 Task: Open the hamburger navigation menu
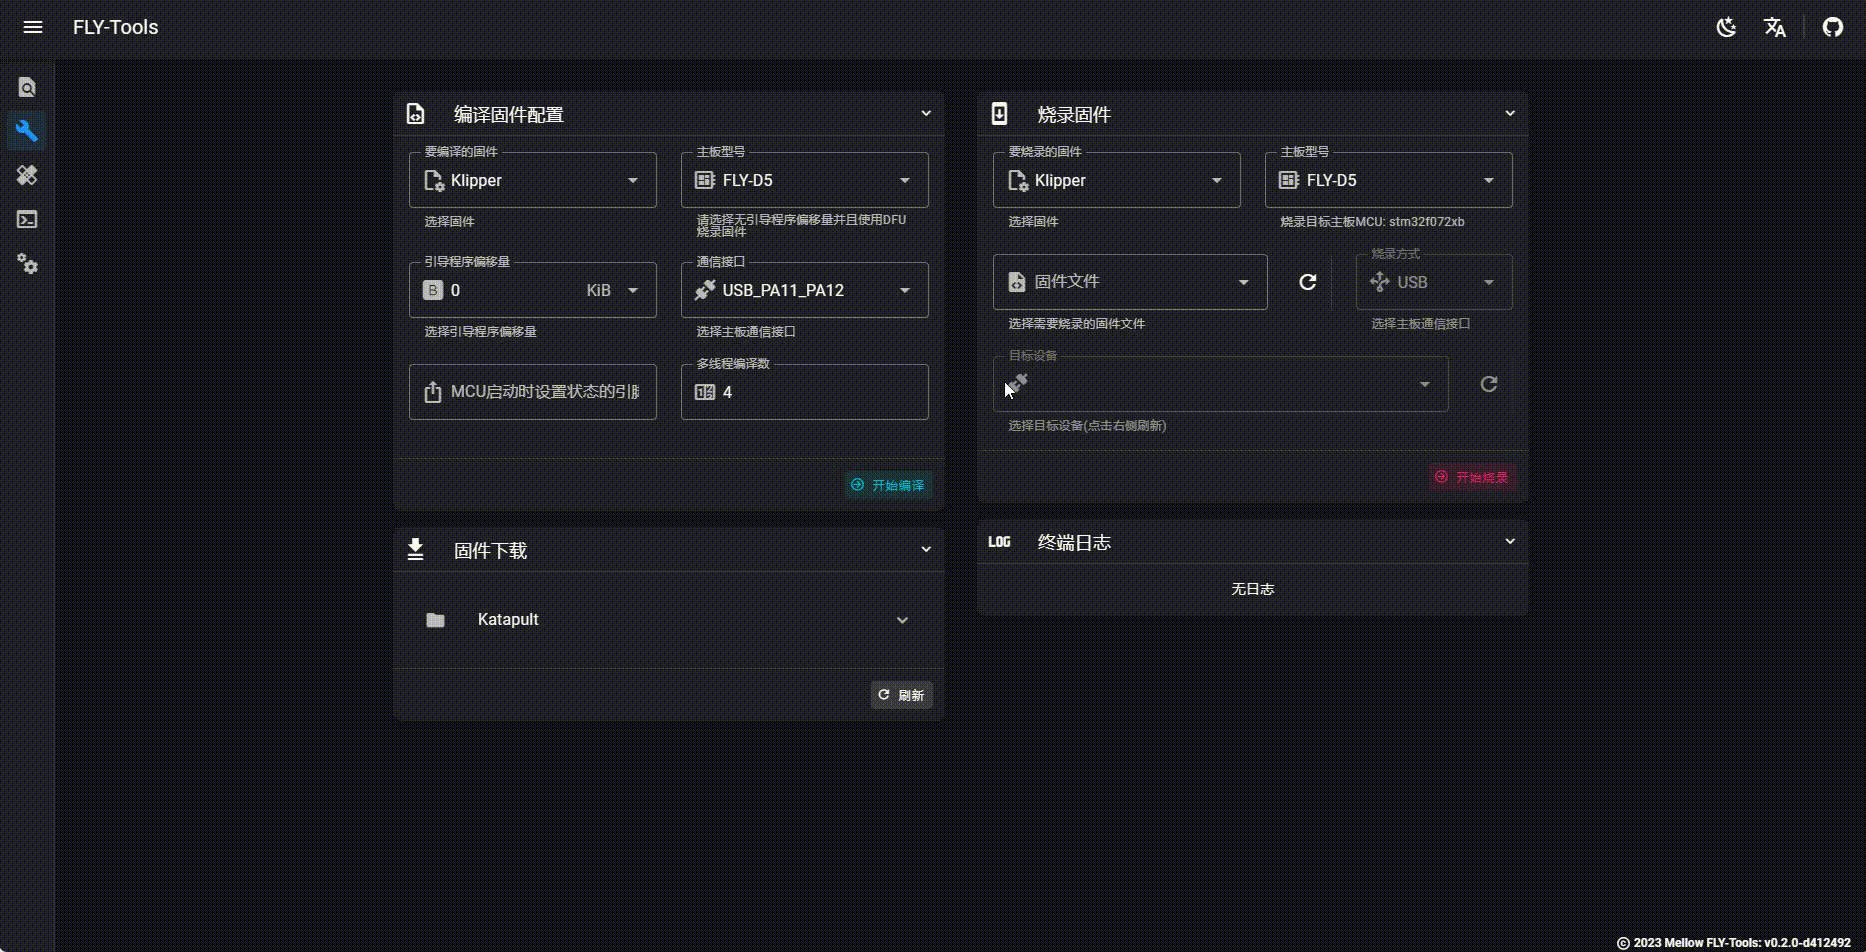[33, 27]
